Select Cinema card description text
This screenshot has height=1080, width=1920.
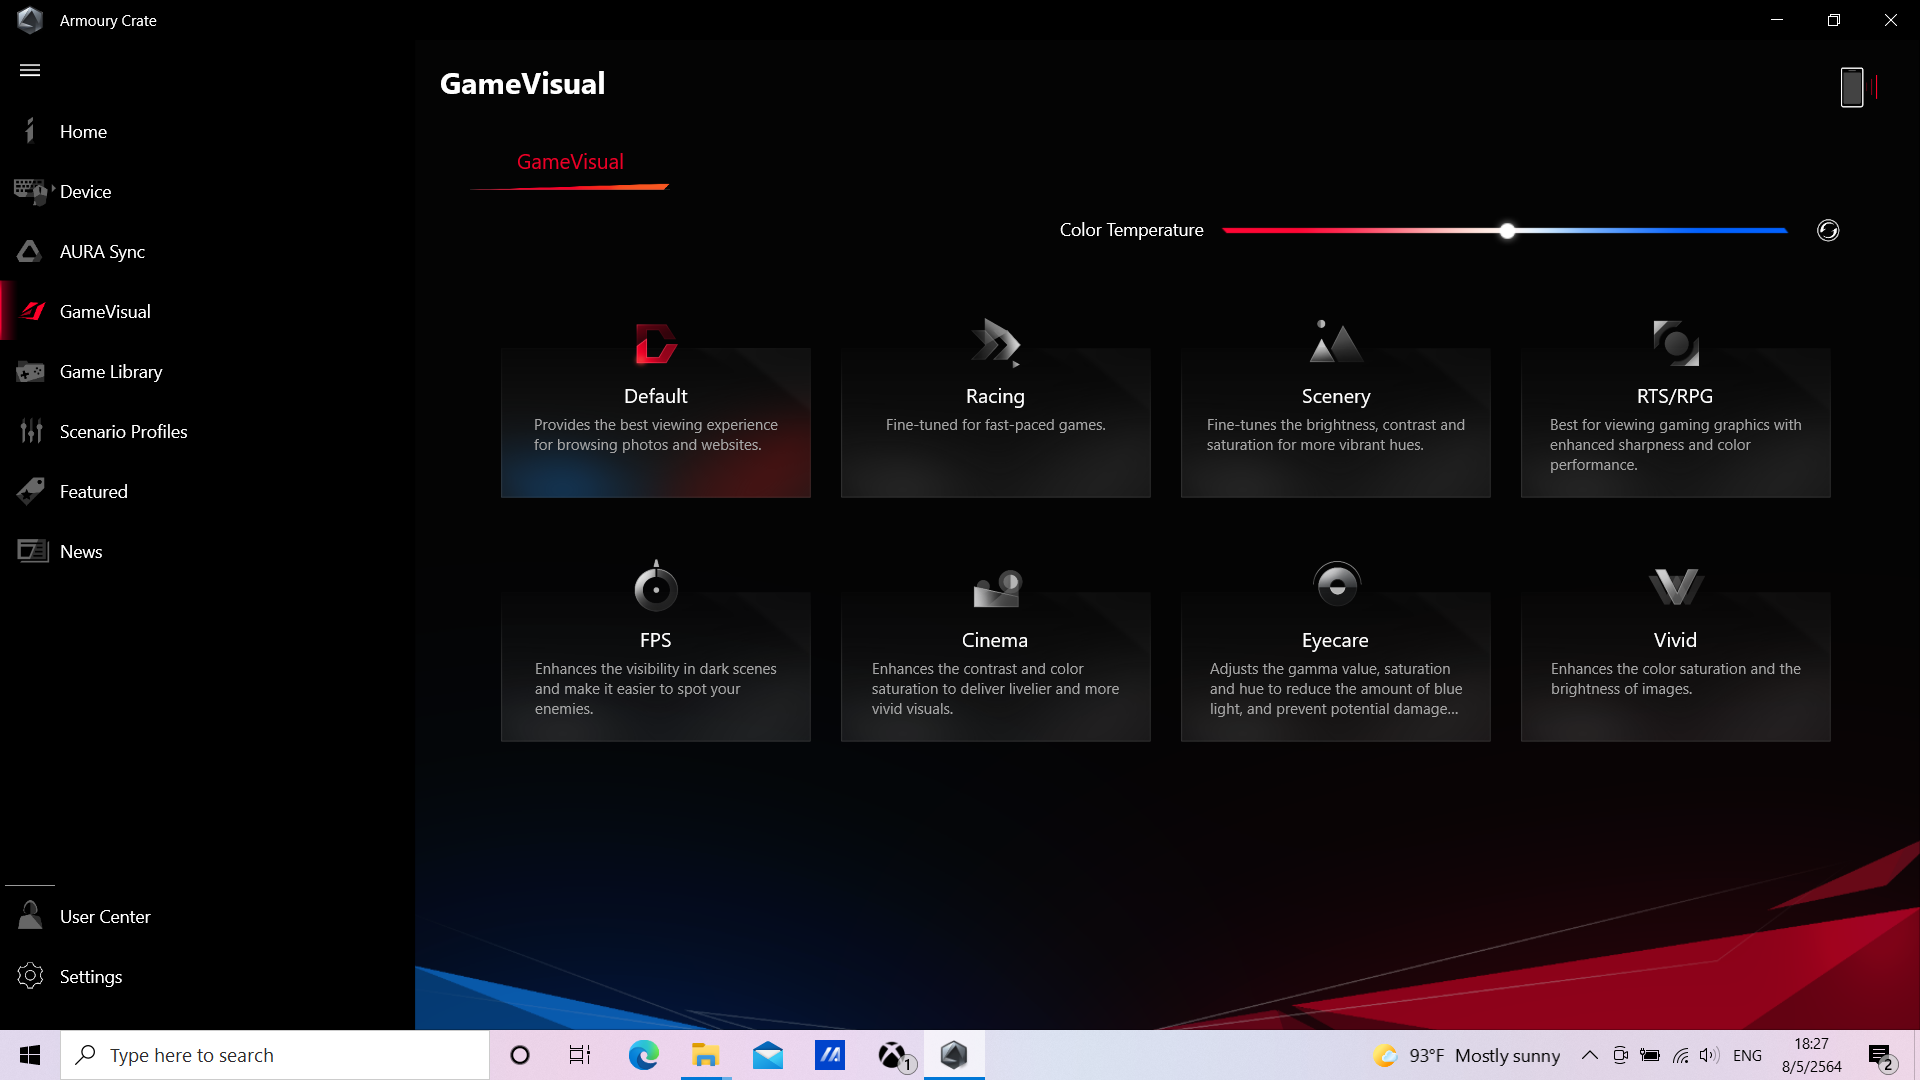(x=996, y=689)
